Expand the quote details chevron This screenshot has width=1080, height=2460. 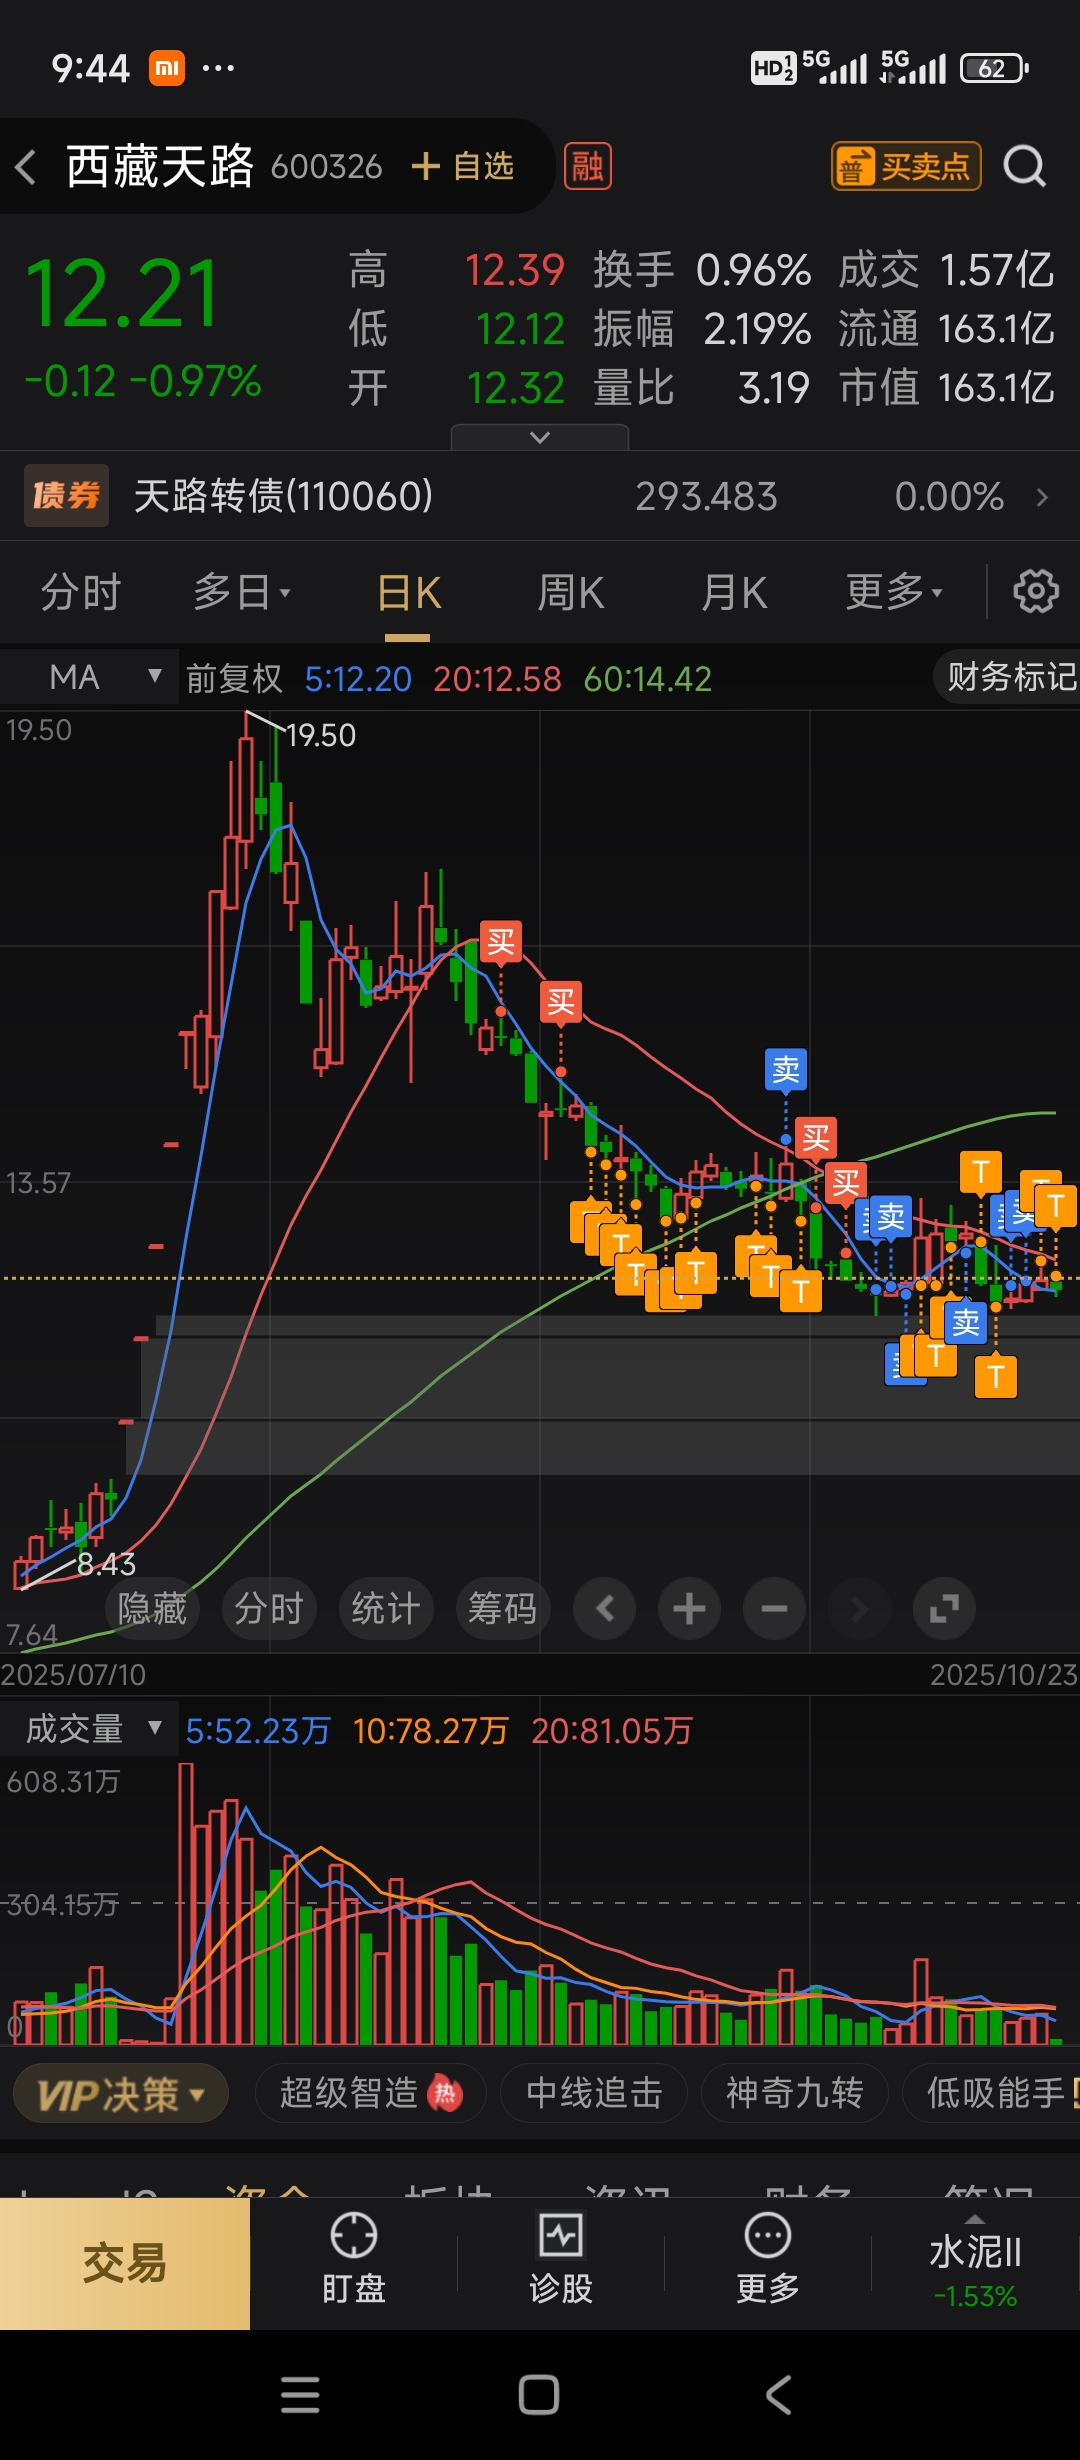(x=540, y=437)
